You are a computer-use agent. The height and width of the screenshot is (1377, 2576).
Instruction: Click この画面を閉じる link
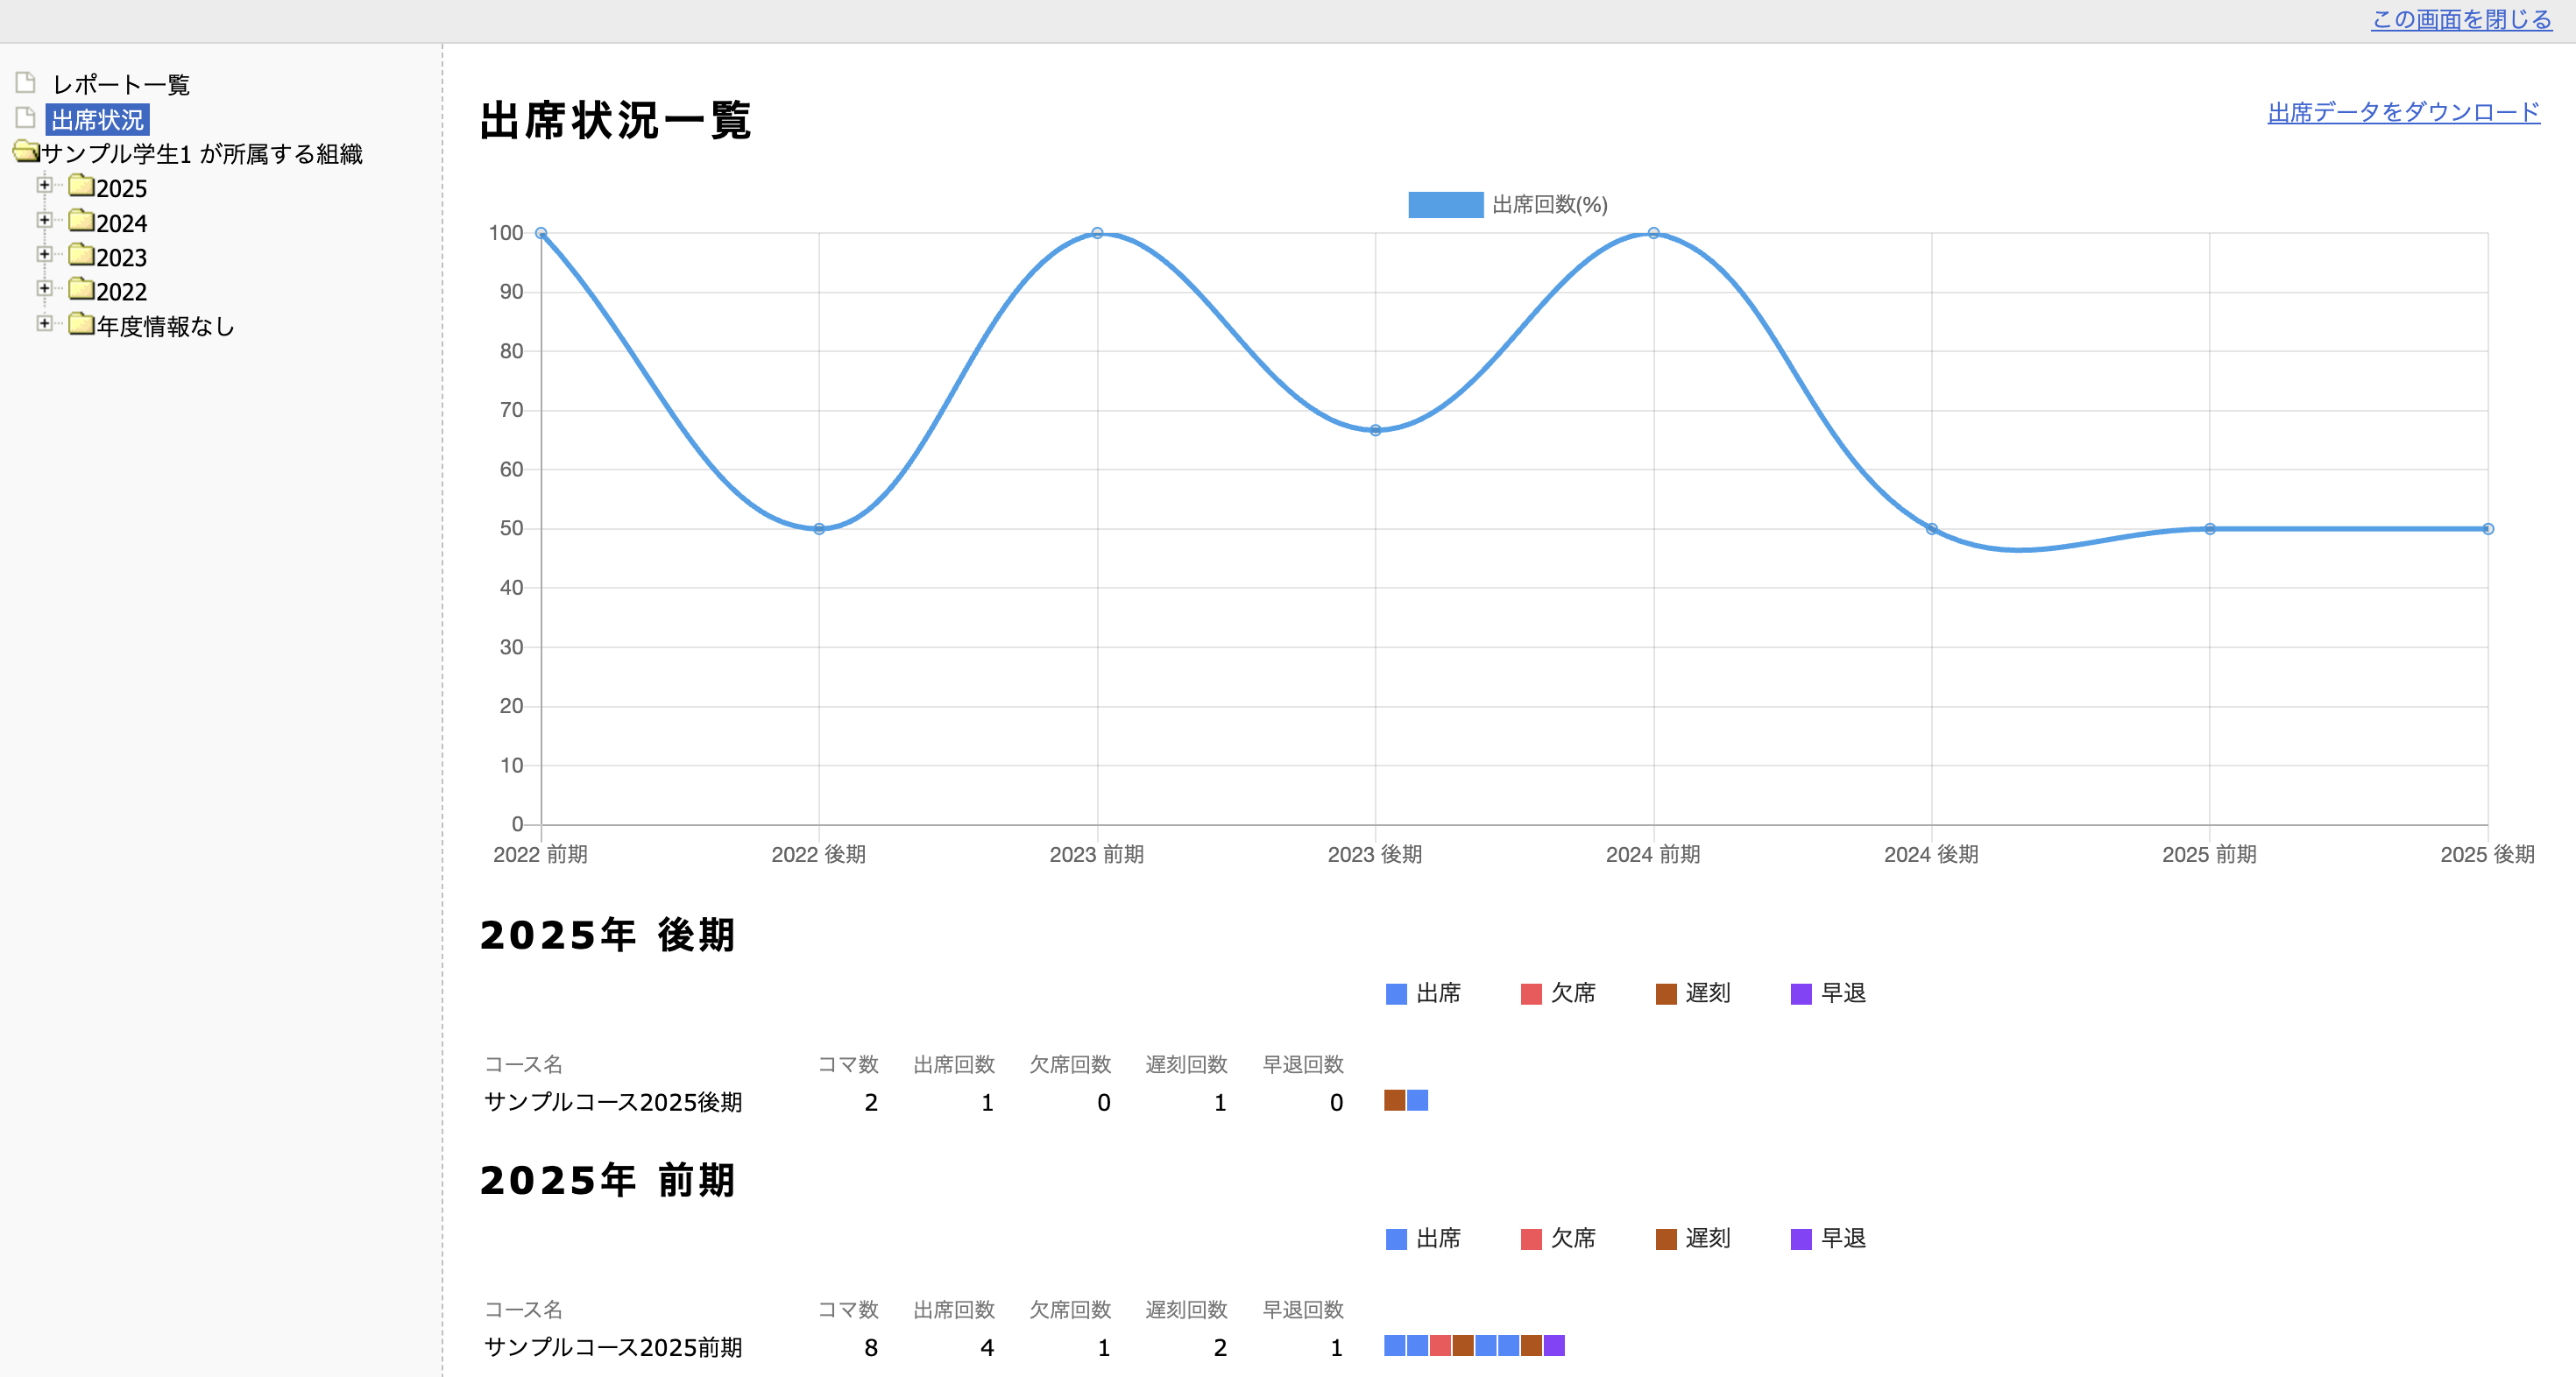2461,19
